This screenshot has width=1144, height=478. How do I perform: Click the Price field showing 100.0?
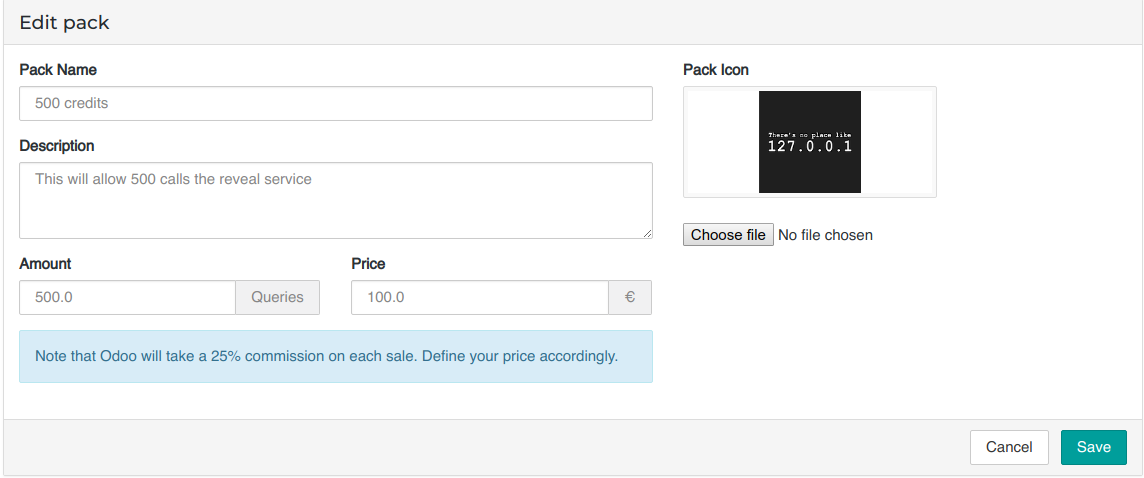click(x=479, y=297)
